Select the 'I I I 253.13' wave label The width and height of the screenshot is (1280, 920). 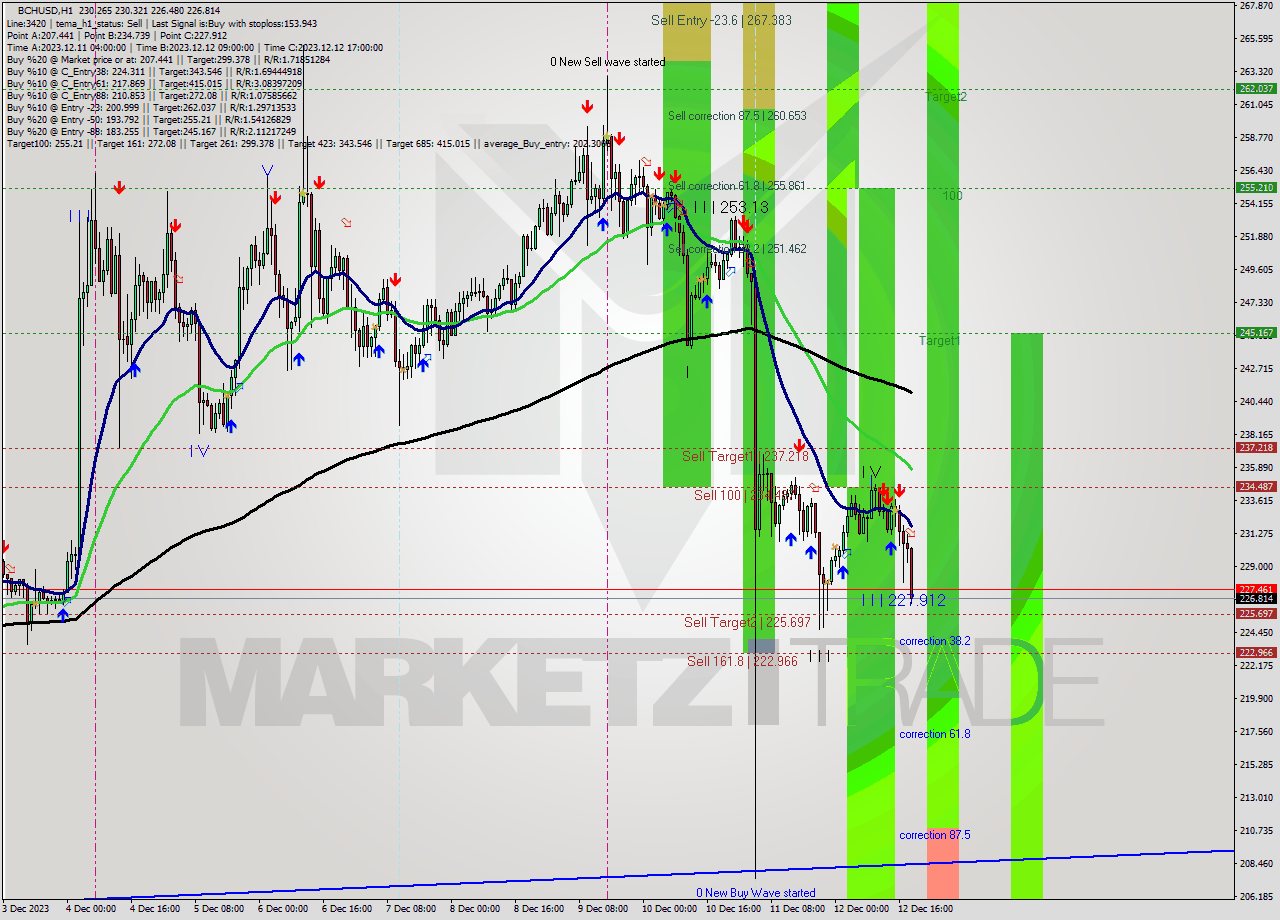(x=730, y=207)
